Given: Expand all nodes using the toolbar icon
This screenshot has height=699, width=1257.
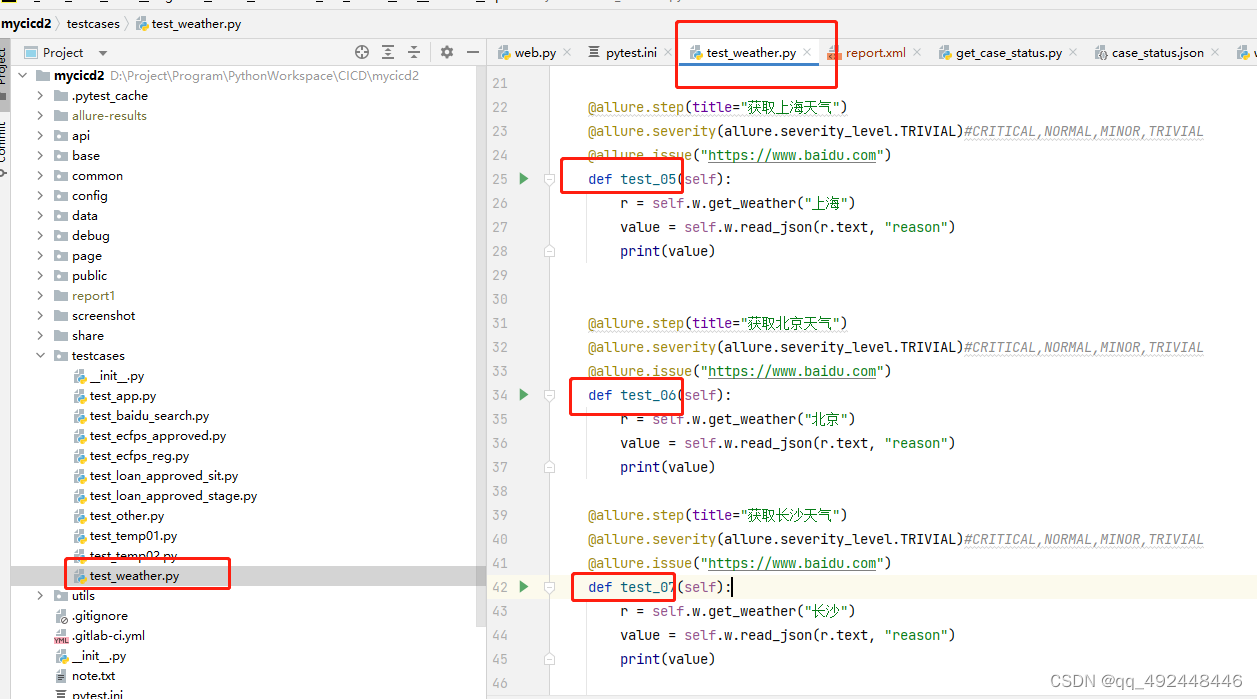Looking at the screenshot, I should coord(388,52).
